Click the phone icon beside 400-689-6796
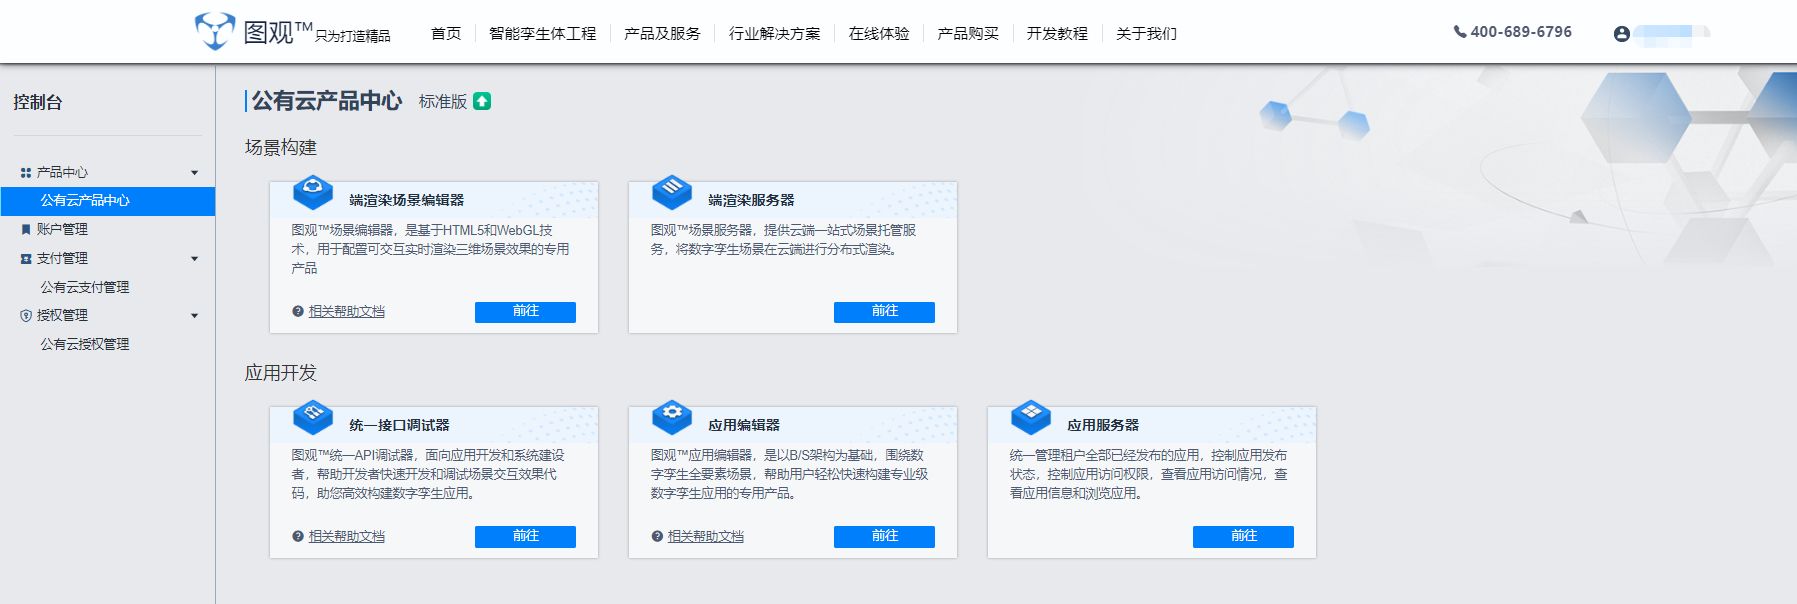Viewport: 1797px width, 604px height. [1460, 32]
